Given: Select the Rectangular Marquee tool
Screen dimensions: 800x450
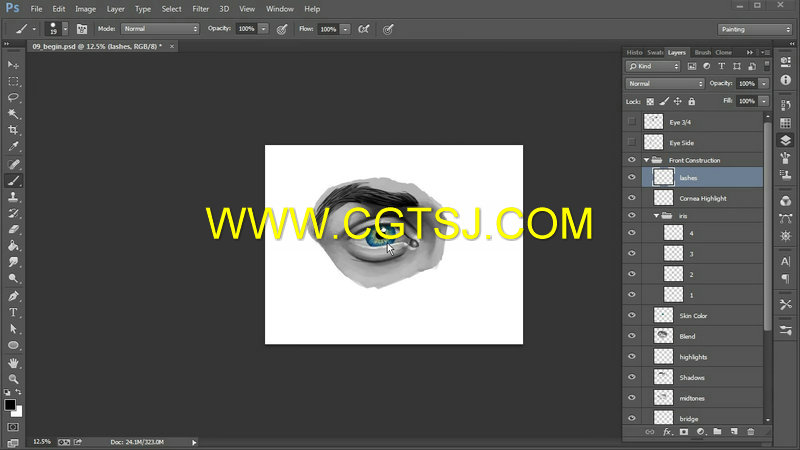Looking at the screenshot, I should 13,82.
